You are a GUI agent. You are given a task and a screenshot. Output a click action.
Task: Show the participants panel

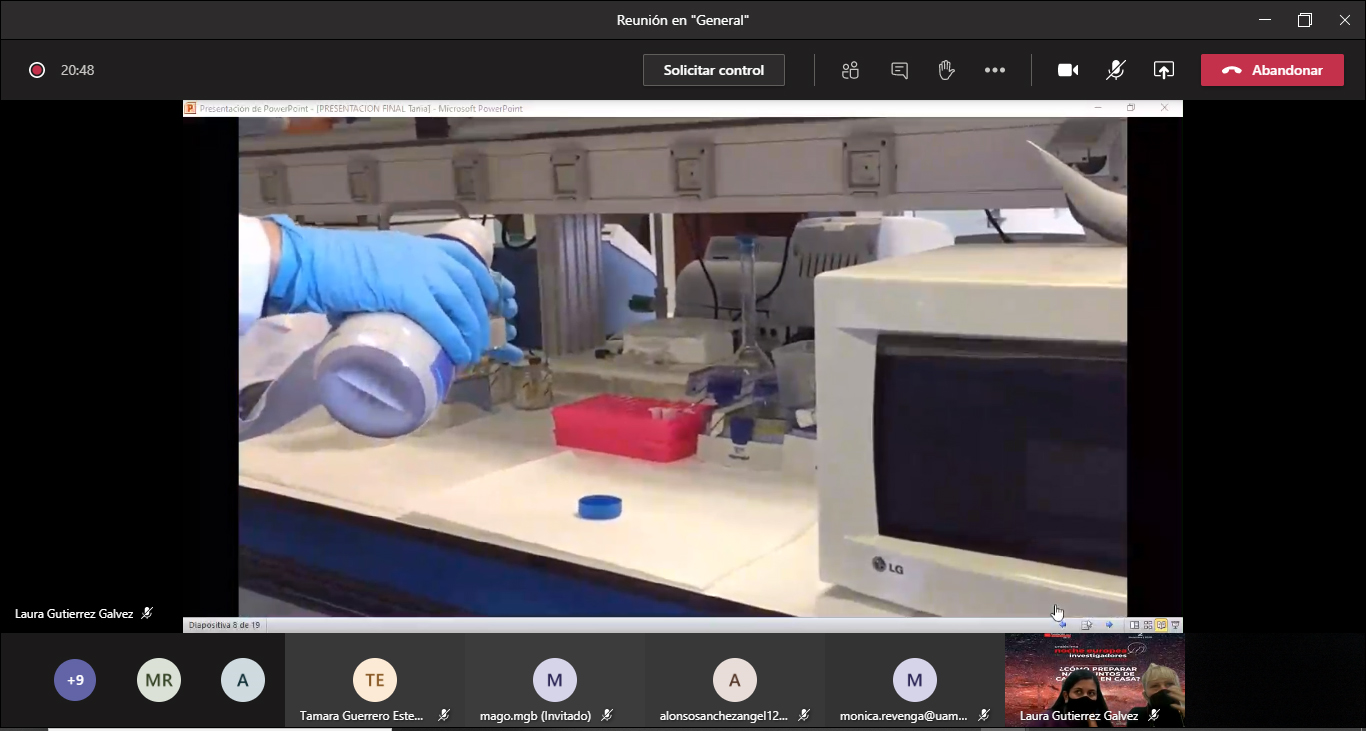tap(850, 70)
